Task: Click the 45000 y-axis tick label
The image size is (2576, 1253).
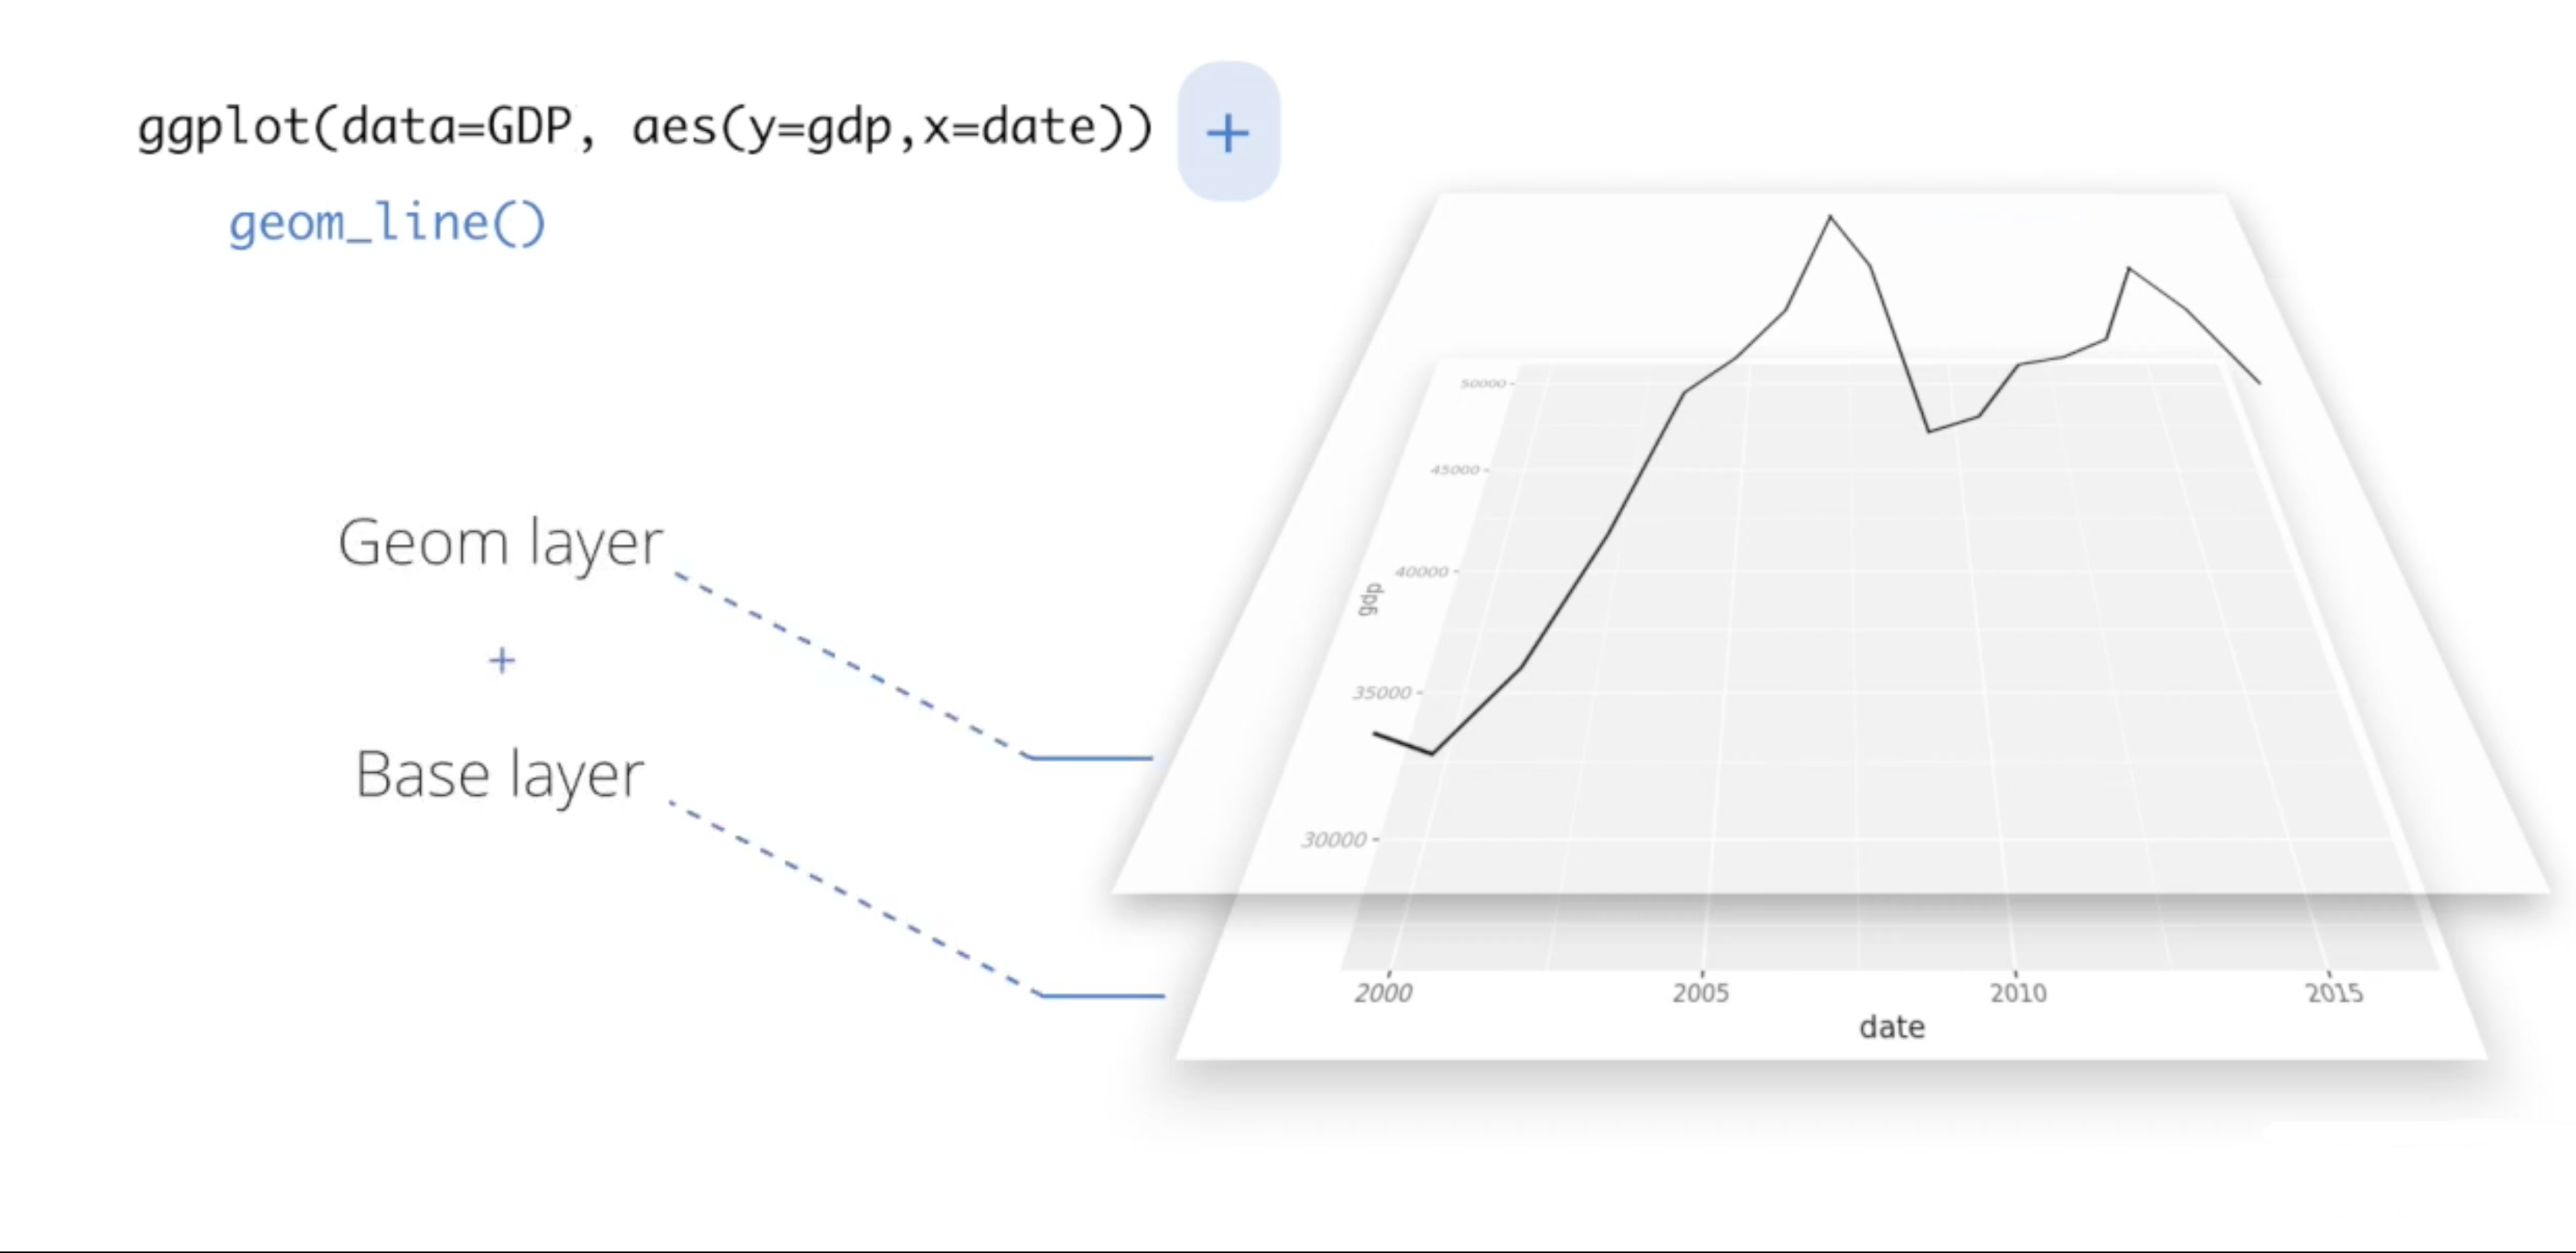Action: (x=1454, y=470)
